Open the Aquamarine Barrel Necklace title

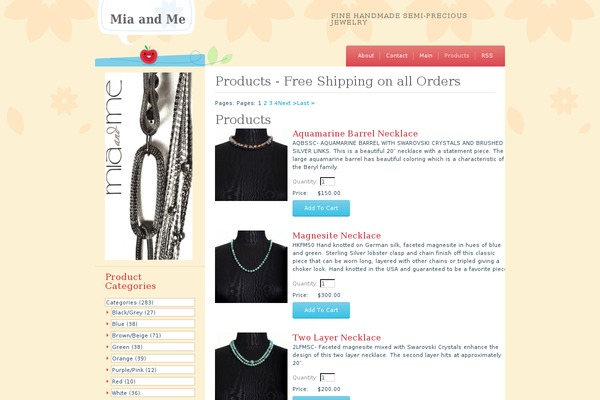(355, 134)
